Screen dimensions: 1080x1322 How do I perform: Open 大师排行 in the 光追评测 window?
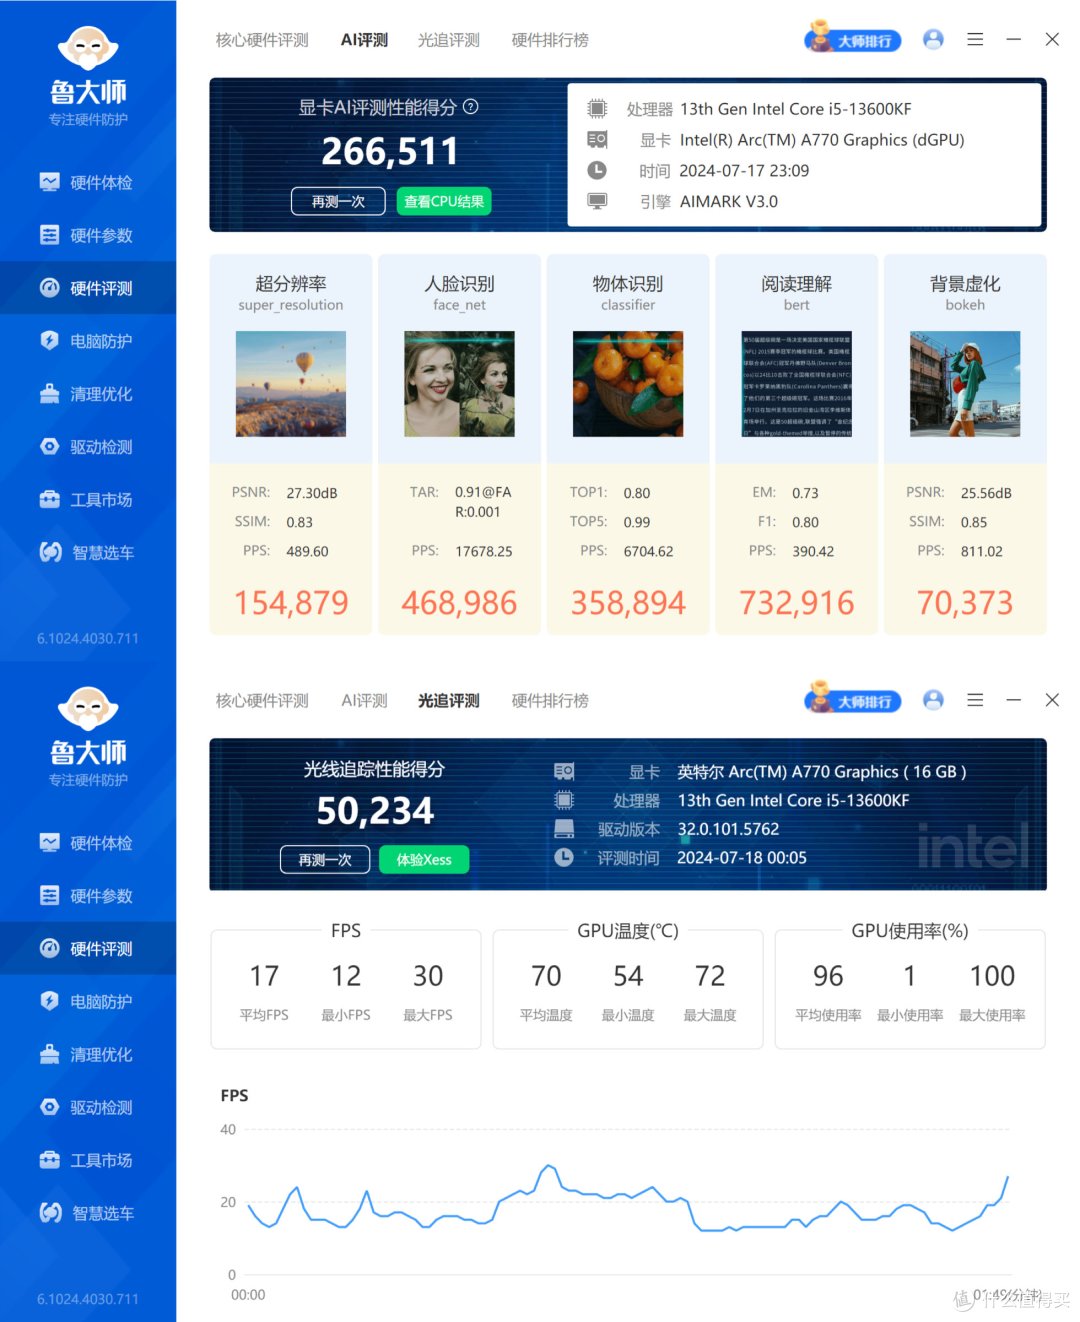(x=854, y=700)
